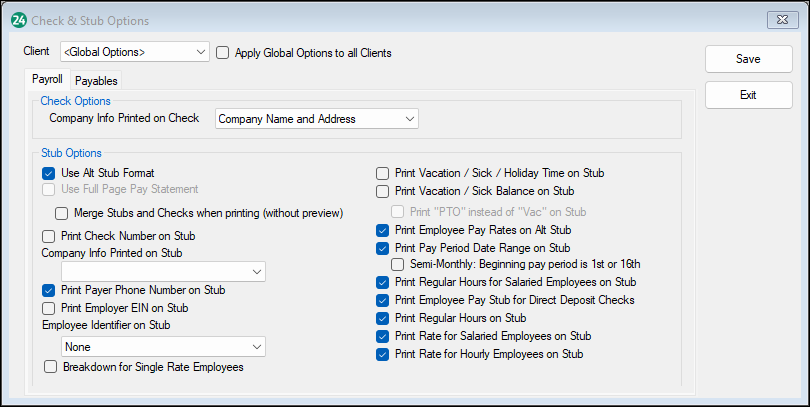Click the Exit button
Viewport: 810px width, 407px height.
(x=749, y=95)
